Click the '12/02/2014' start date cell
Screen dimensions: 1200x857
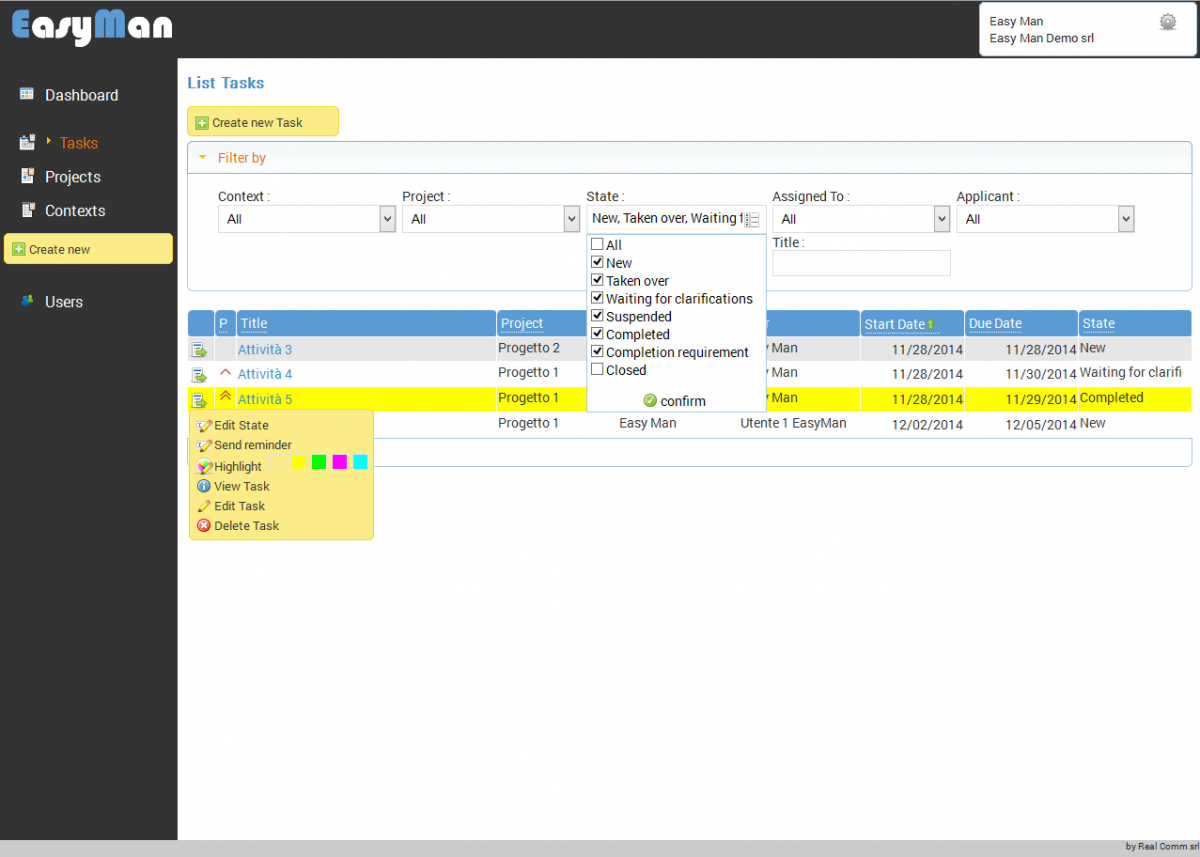click(928, 424)
